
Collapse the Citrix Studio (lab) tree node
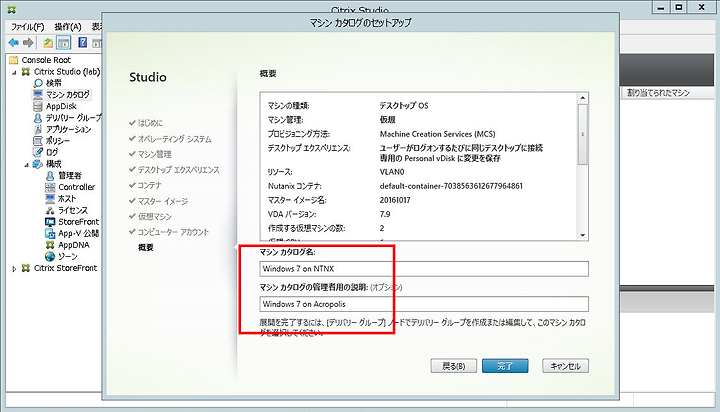14,72
